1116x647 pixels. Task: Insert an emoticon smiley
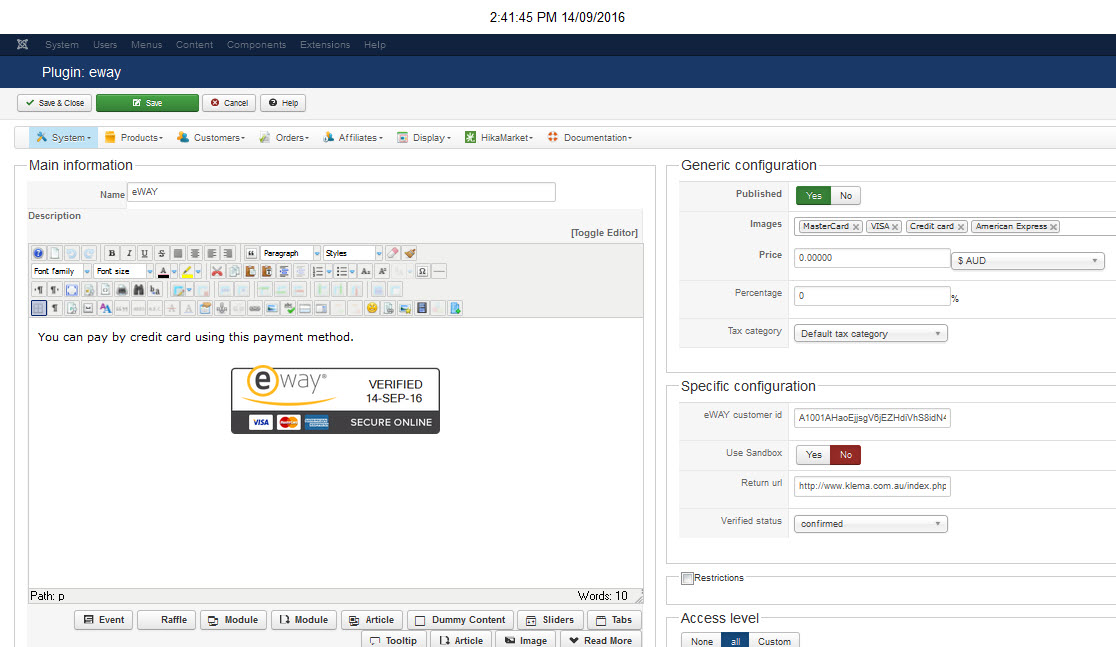pos(372,308)
